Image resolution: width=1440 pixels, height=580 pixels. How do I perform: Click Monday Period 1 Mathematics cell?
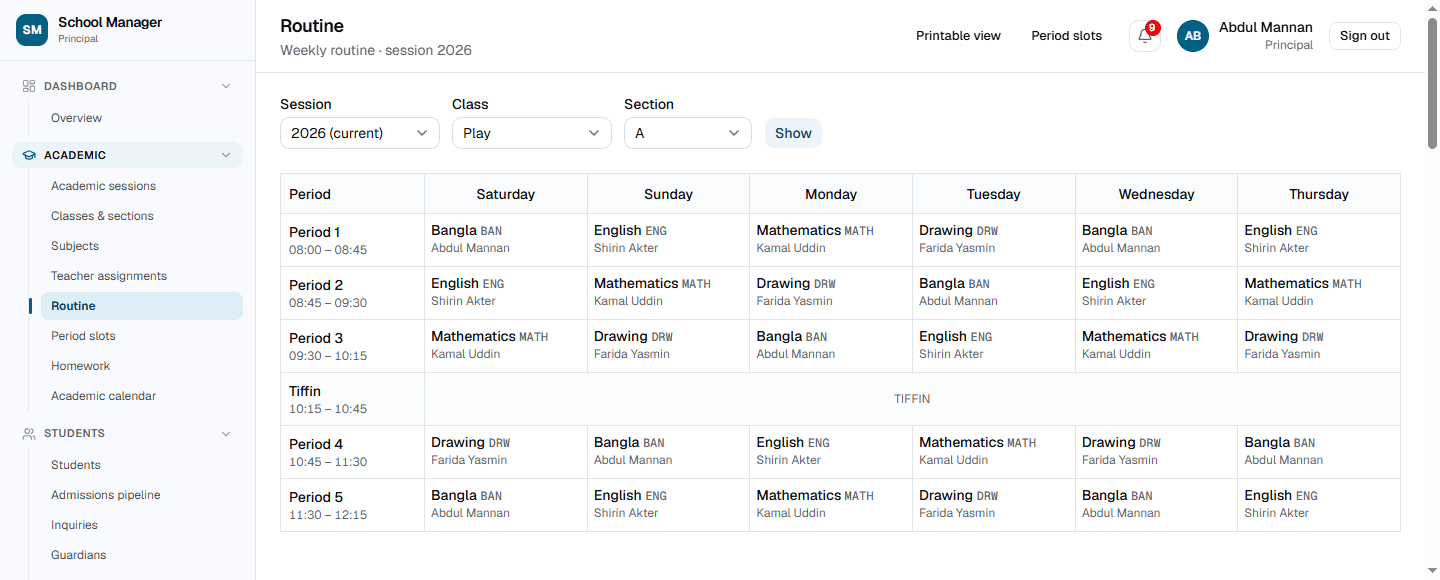831,240
